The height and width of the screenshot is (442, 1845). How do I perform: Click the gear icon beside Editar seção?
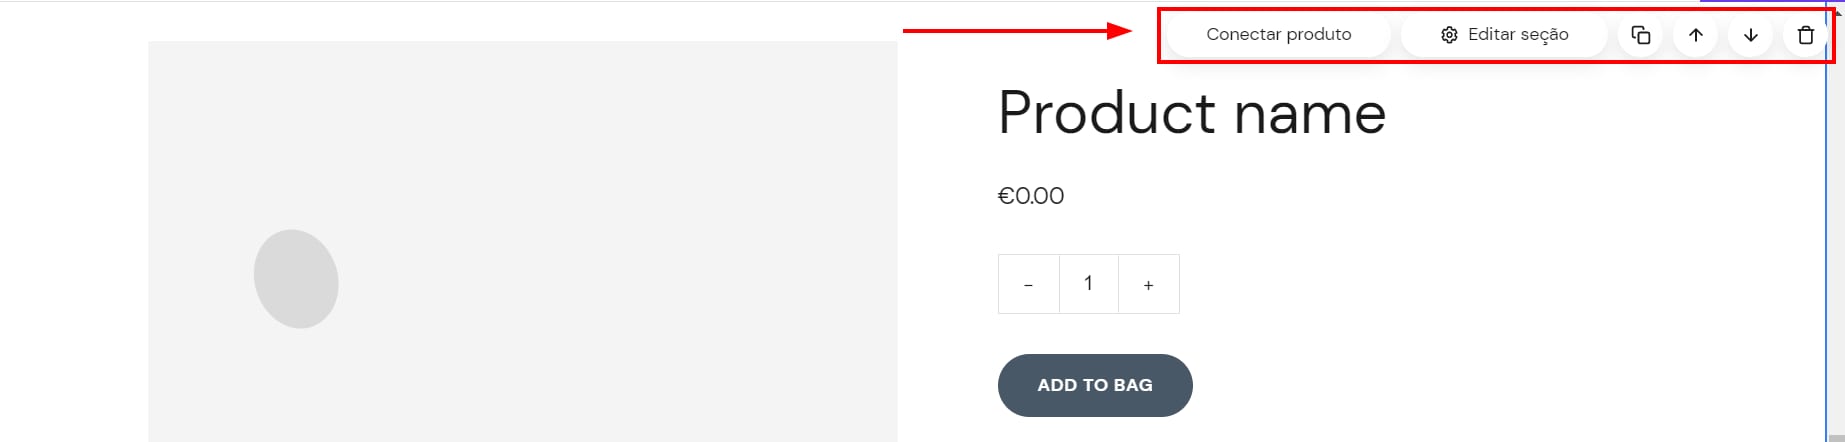1449,35
